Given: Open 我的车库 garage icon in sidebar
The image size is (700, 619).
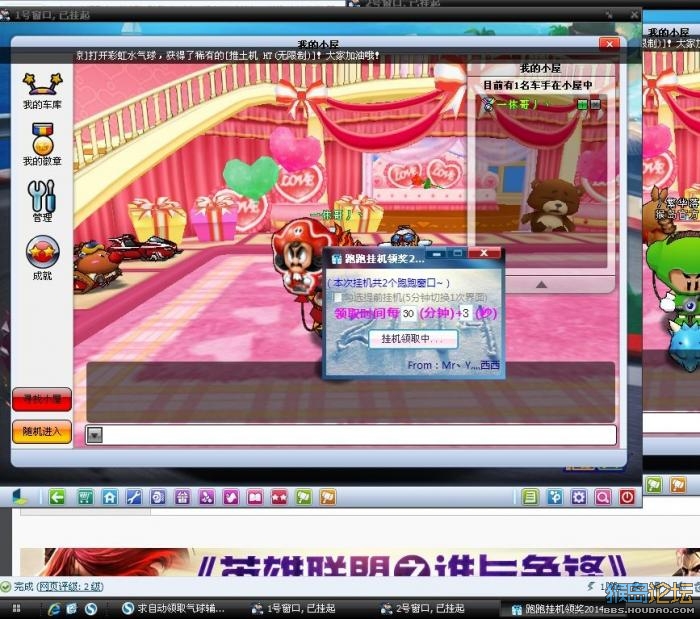Looking at the screenshot, I should [x=42, y=91].
